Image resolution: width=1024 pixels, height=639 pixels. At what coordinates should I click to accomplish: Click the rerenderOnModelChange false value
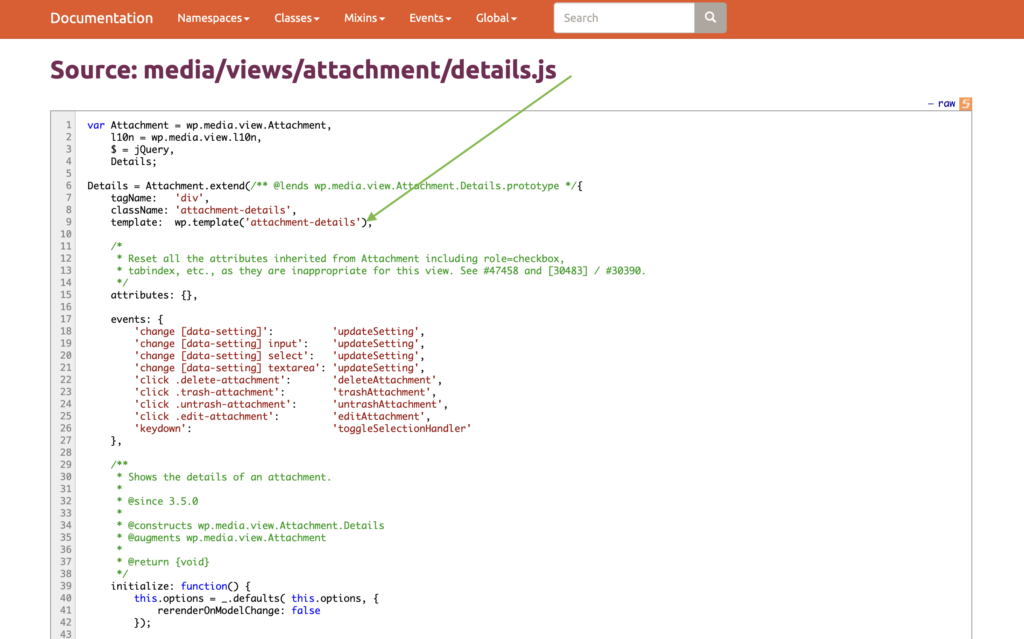[x=306, y=610]
